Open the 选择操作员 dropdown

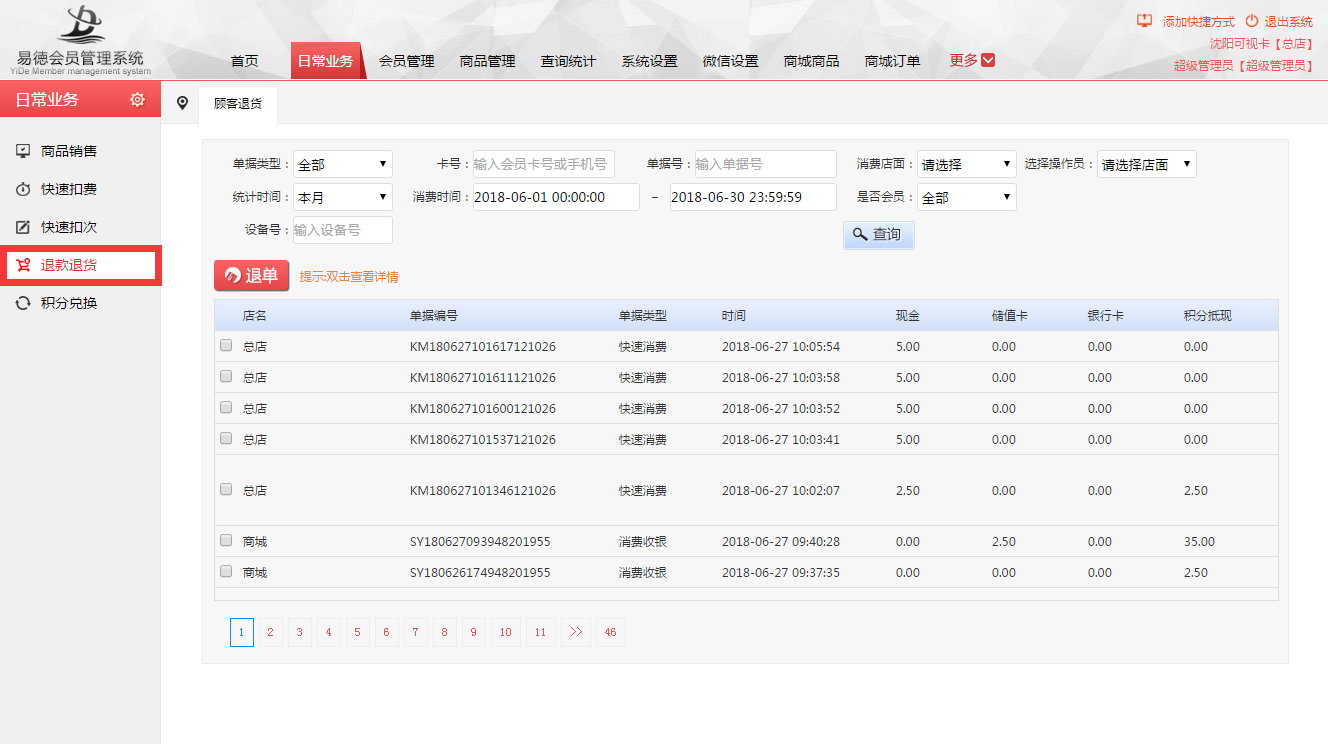tap(1147, 164)
